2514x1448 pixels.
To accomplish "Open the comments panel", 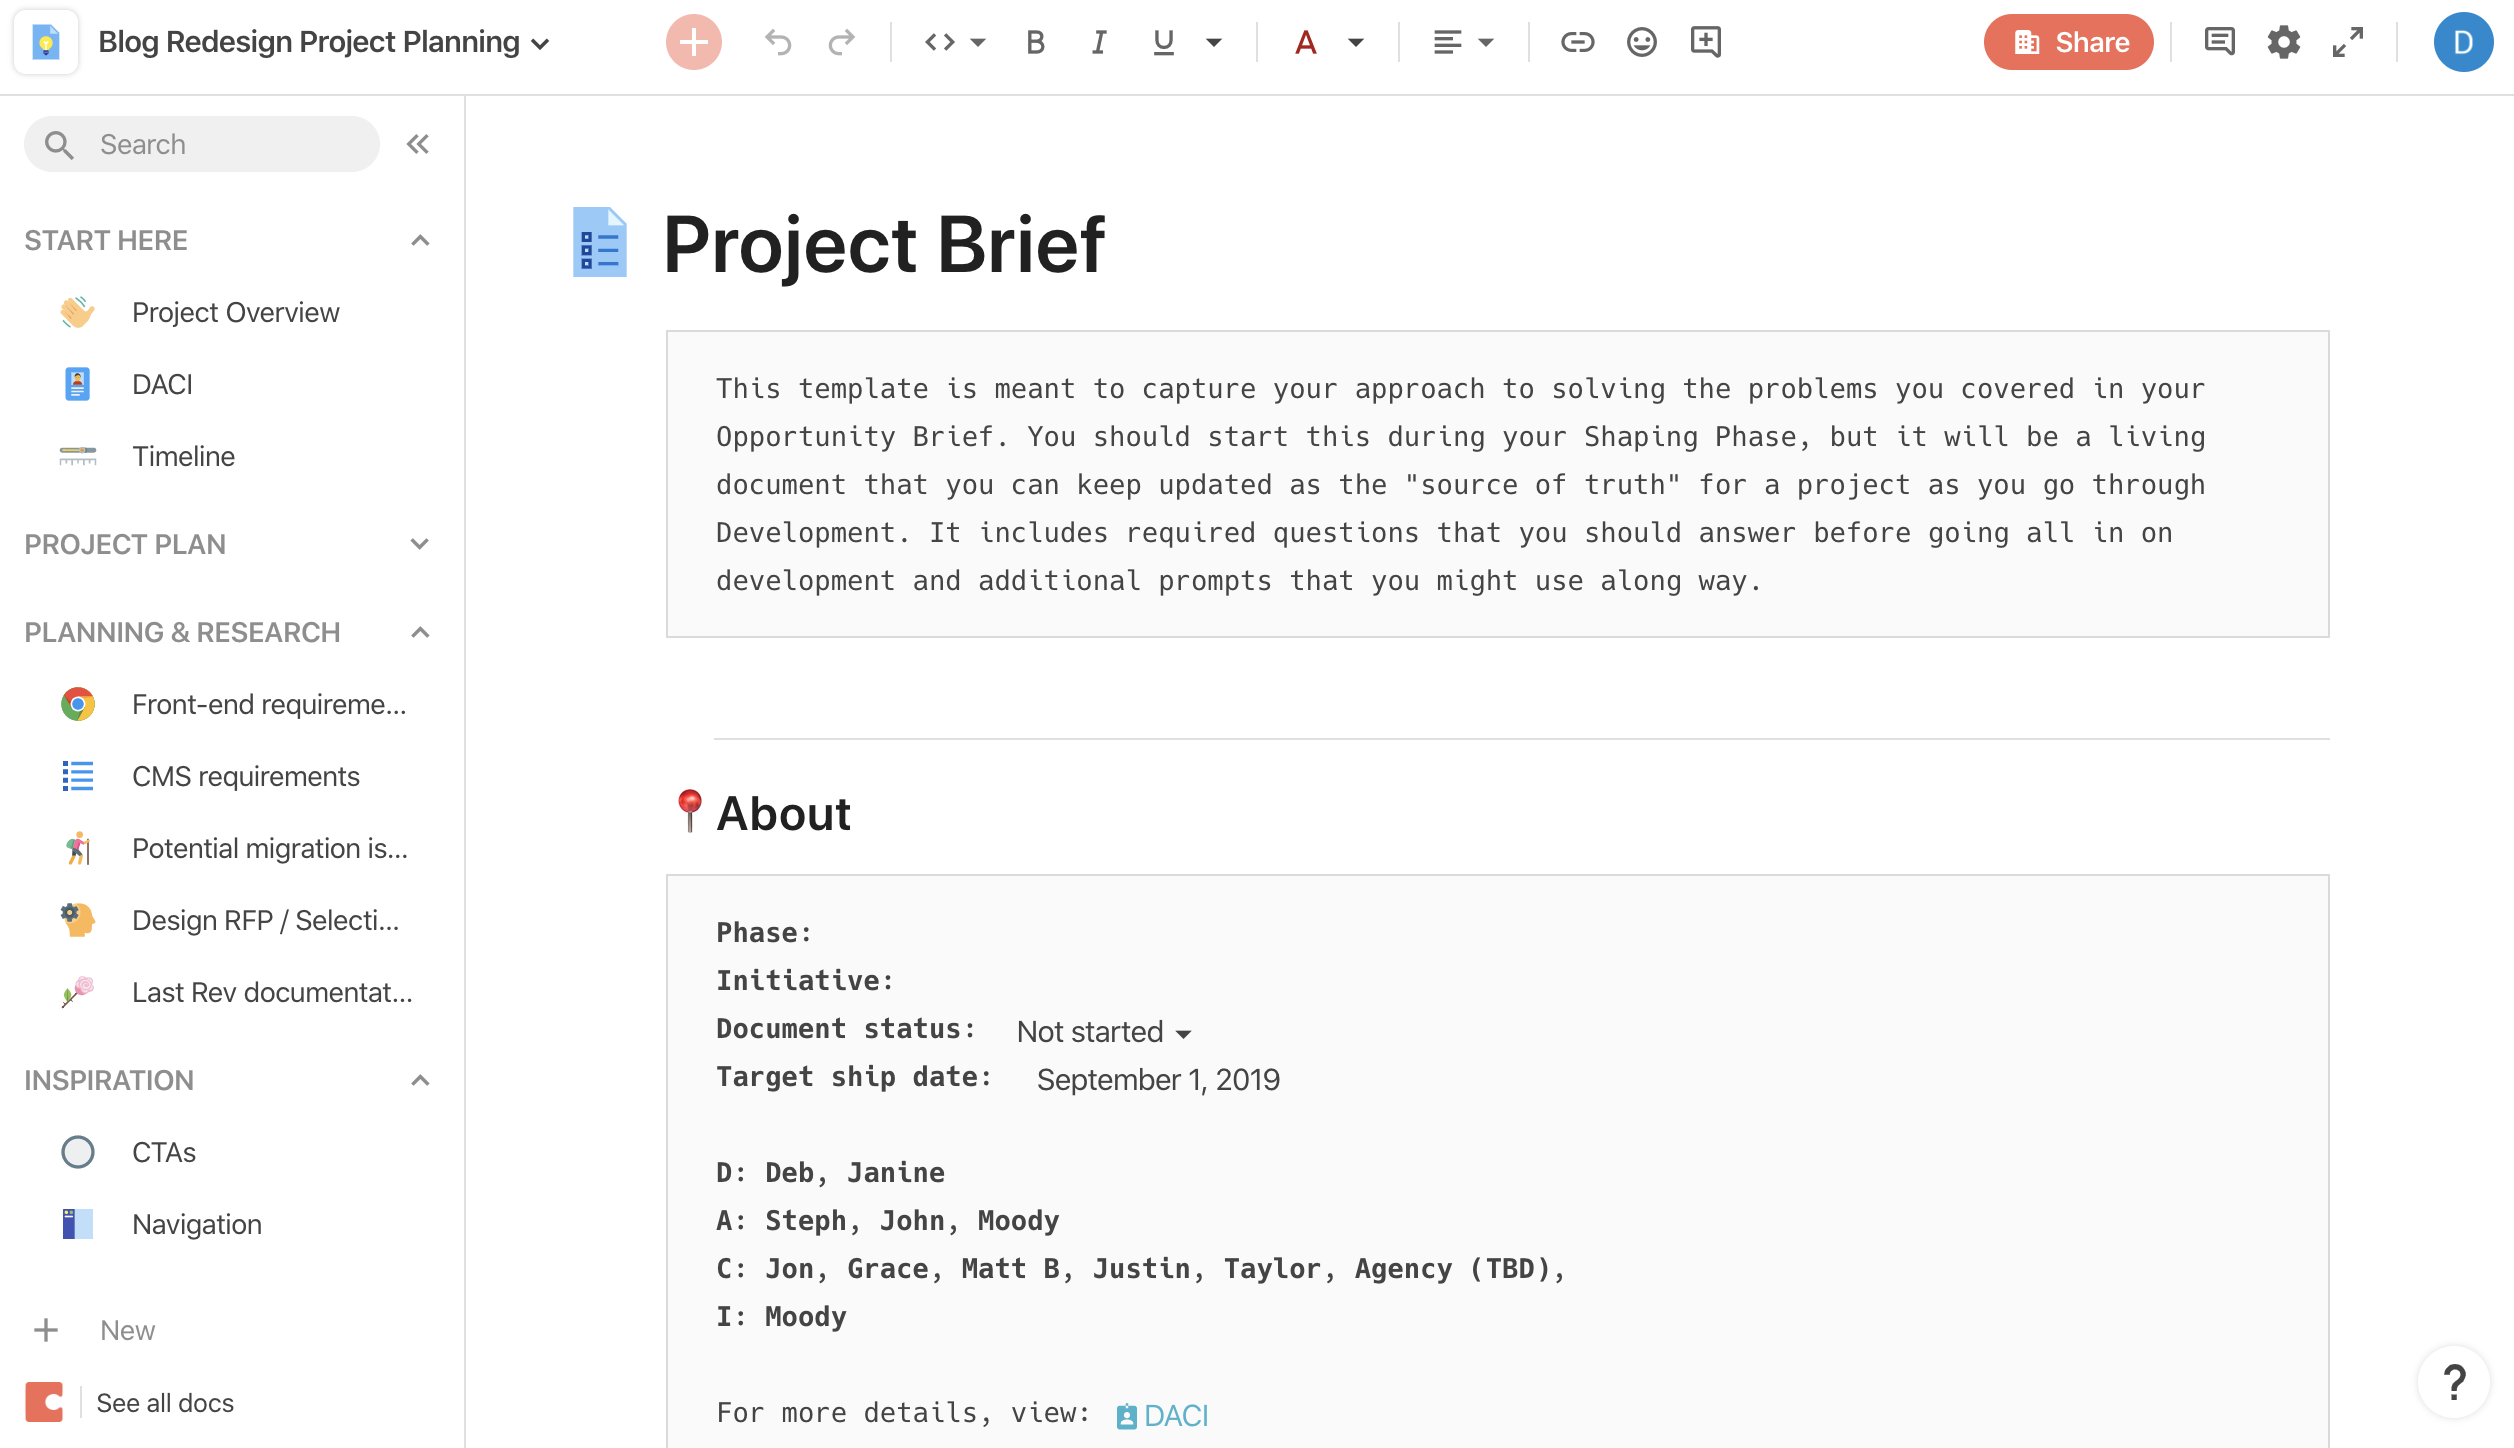I will [2219, 42].
